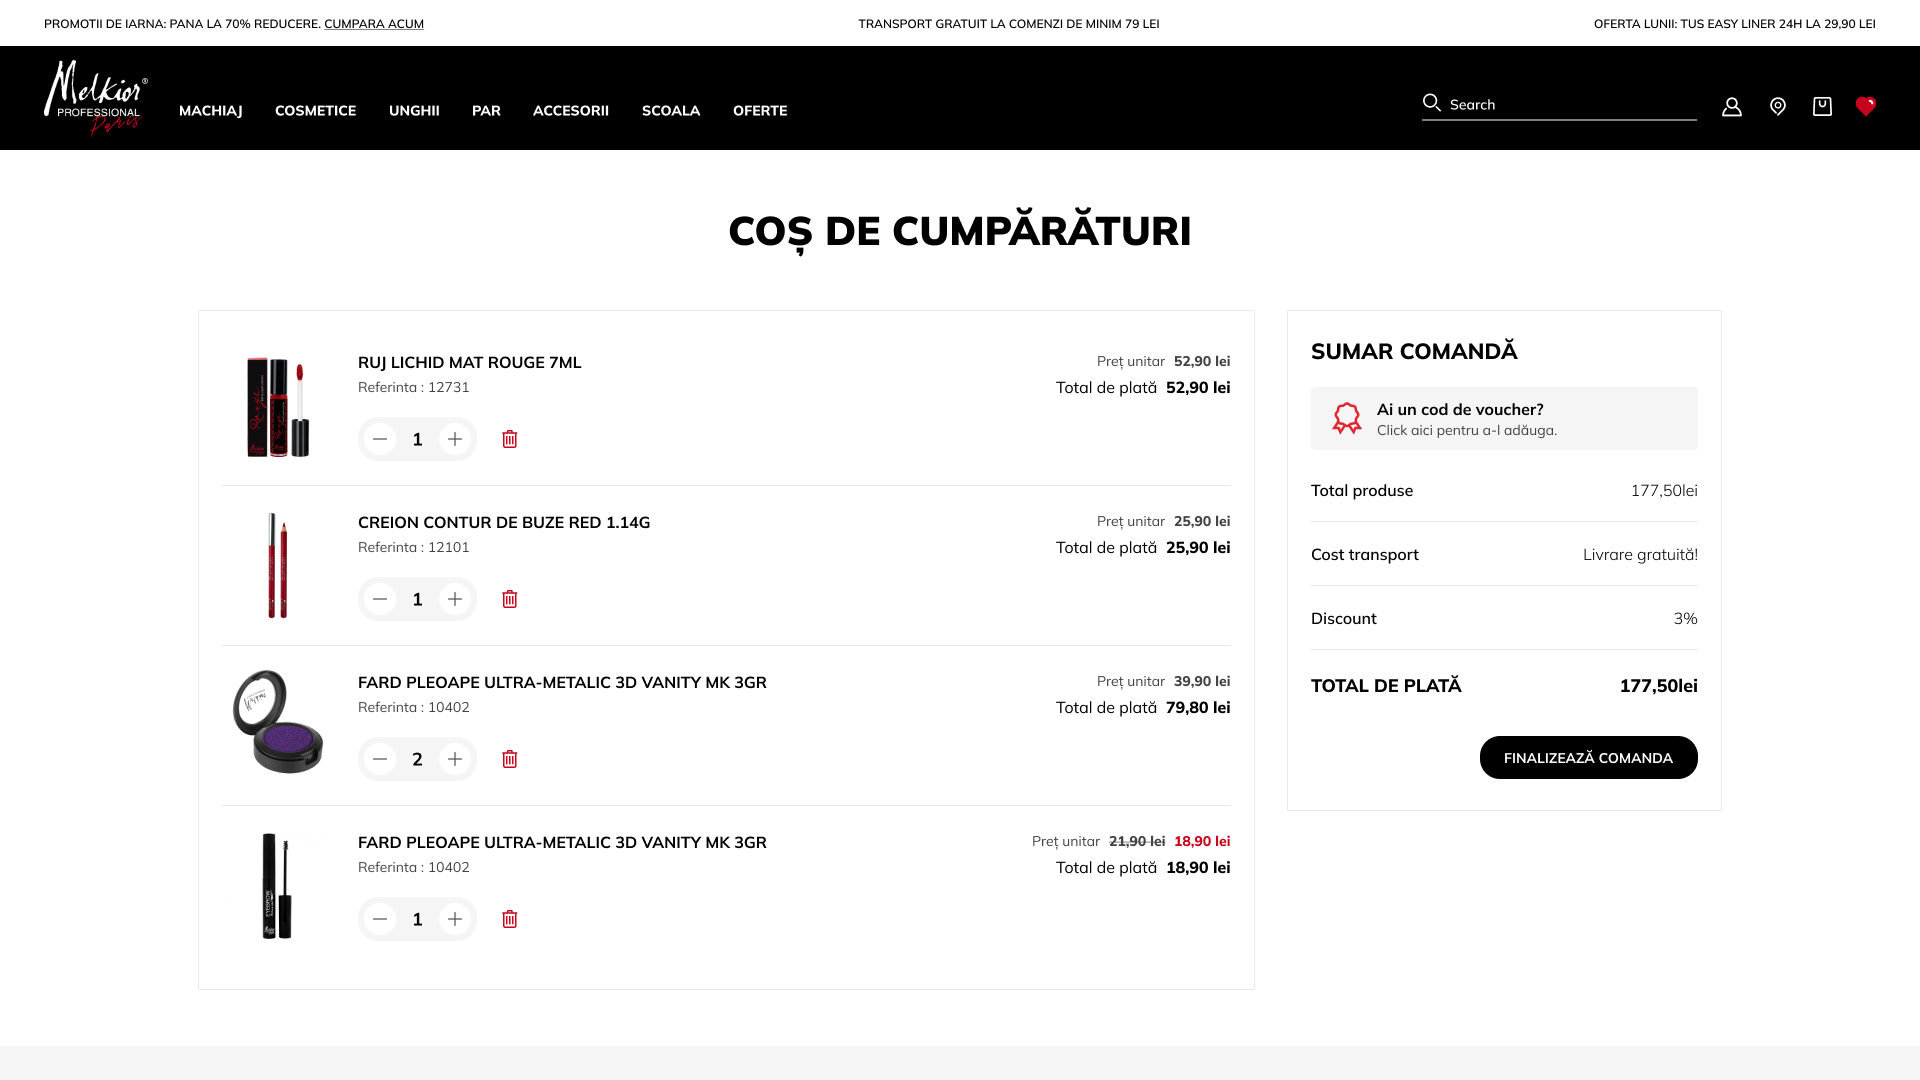The image size is (1920, 1080).
Task: Open the wishlist heart icon
Action: pos(1866,106)
